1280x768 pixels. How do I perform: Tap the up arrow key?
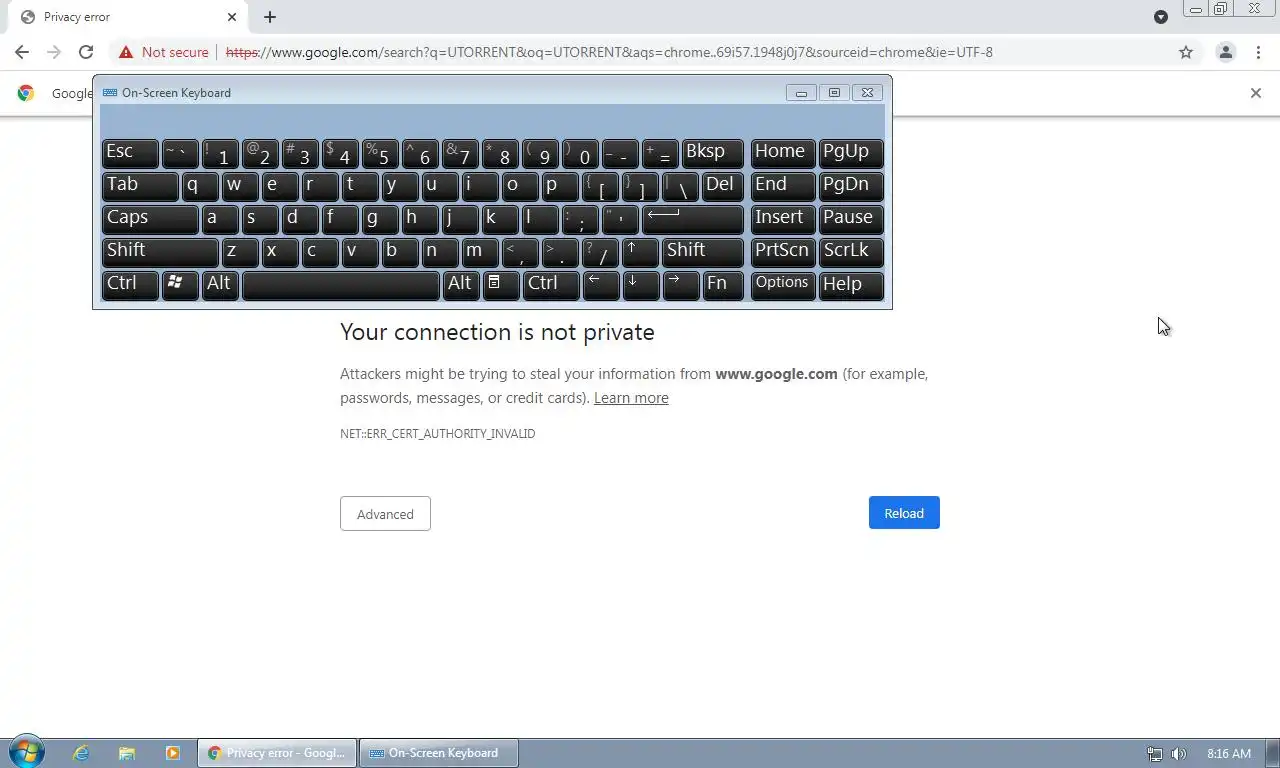(x=640, y=252)
